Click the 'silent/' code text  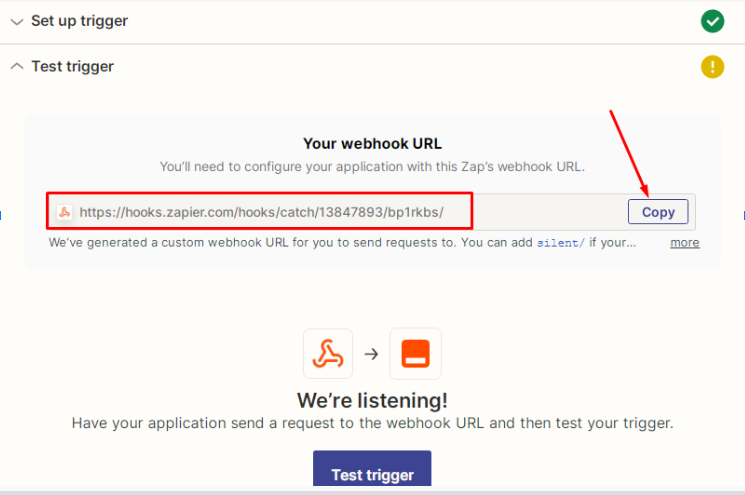pyautogui.click(x=561, y=243)
